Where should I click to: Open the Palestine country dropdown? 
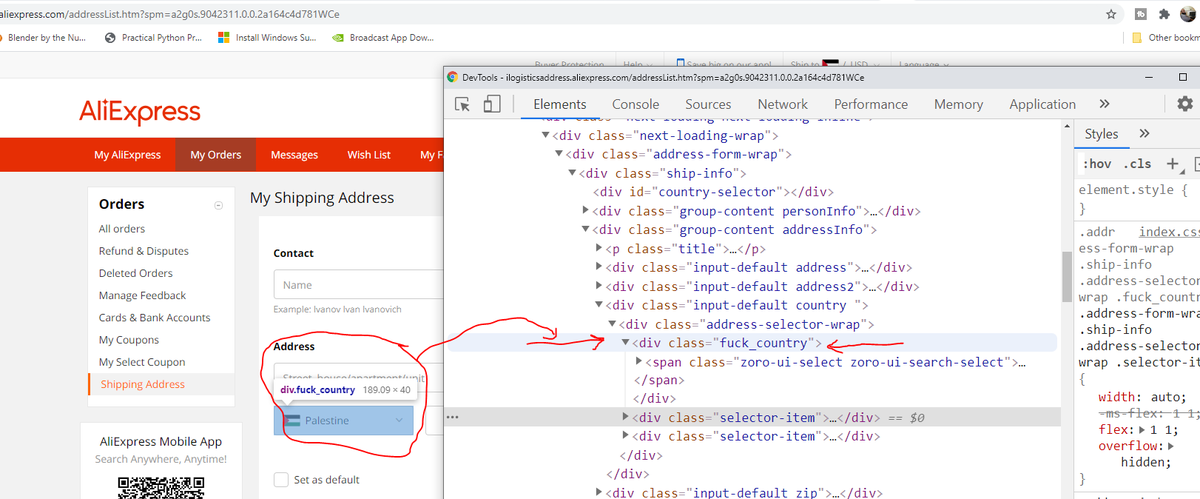[345, 421]
